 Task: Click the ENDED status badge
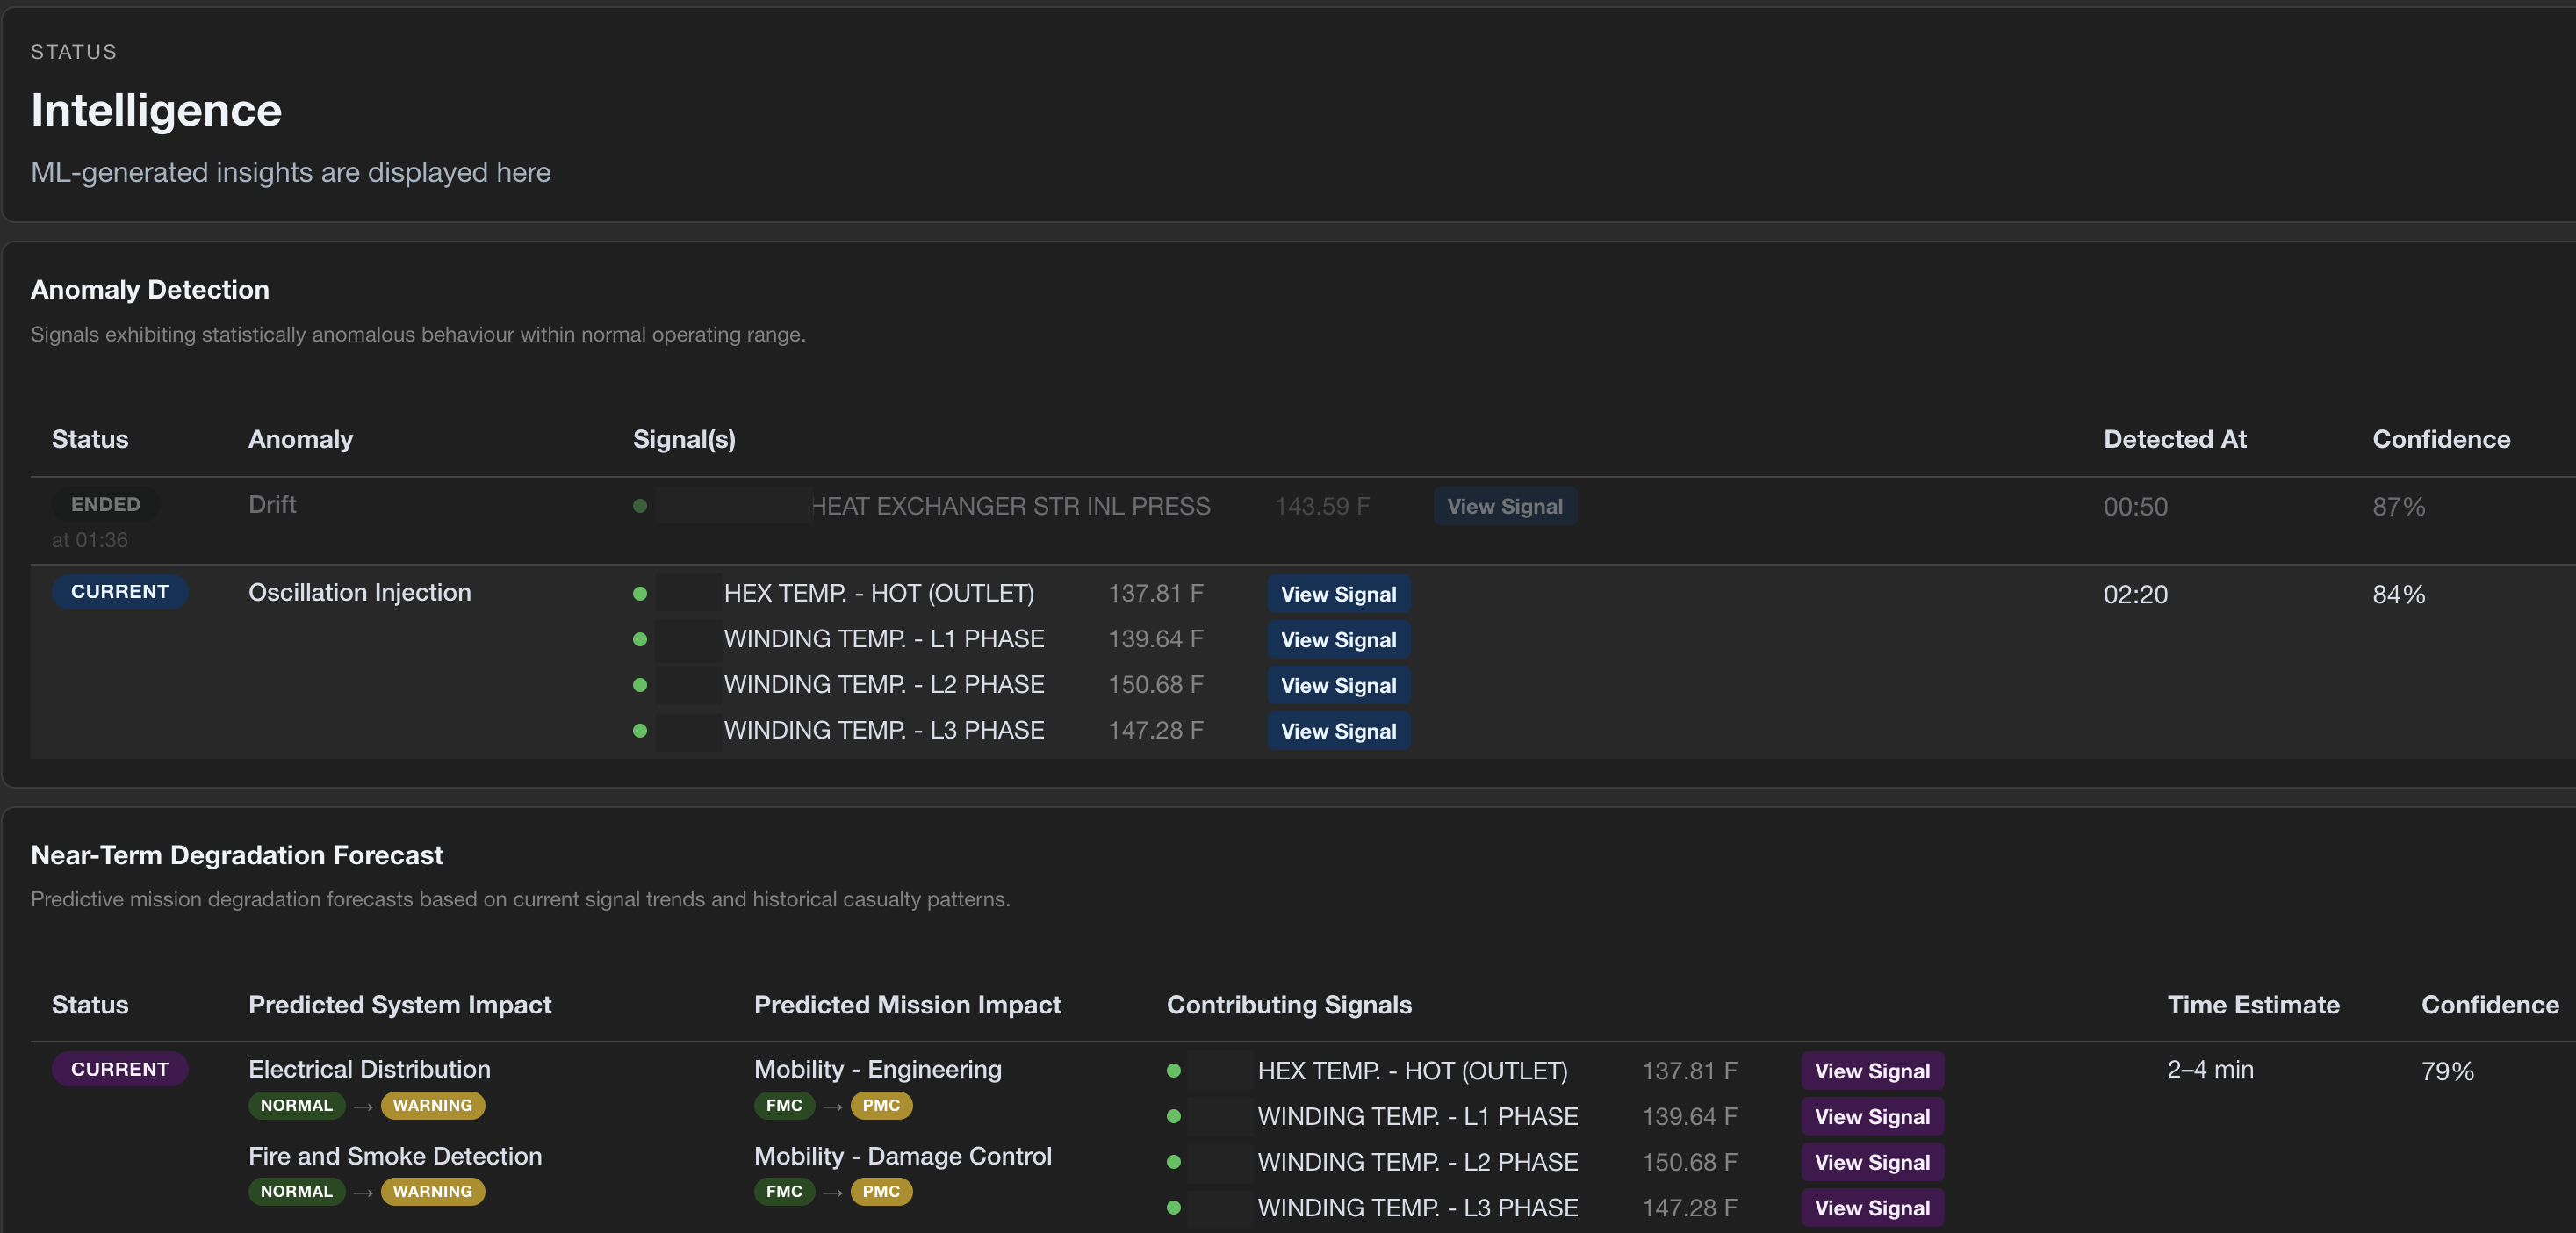(105, 504)
